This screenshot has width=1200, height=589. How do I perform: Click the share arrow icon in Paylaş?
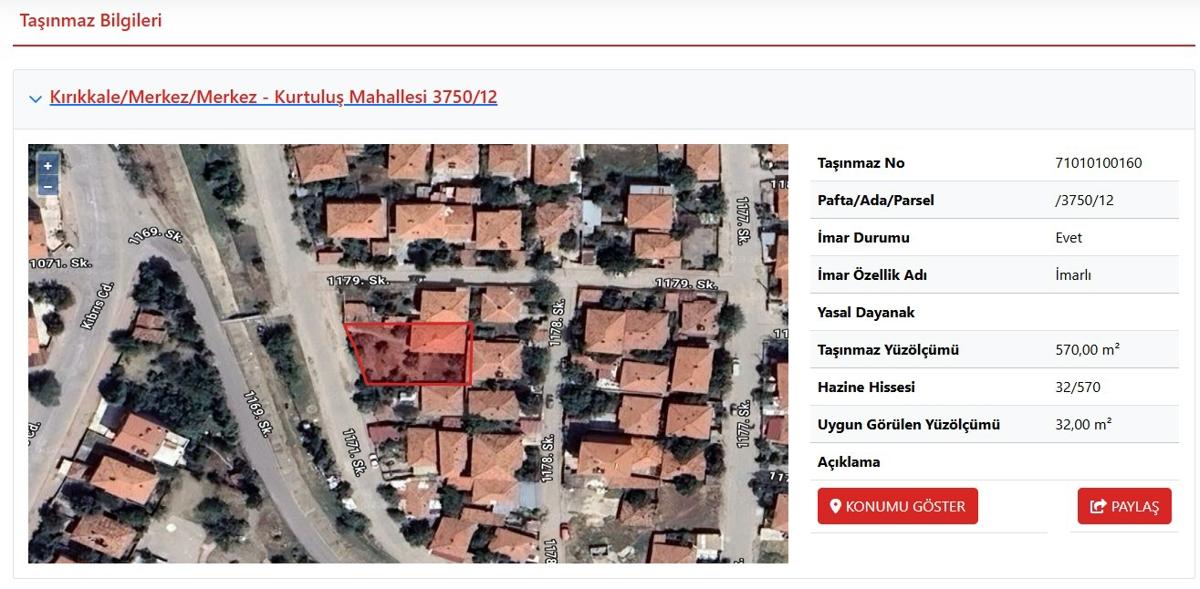pyautogui.click(x=1098, y=506)
